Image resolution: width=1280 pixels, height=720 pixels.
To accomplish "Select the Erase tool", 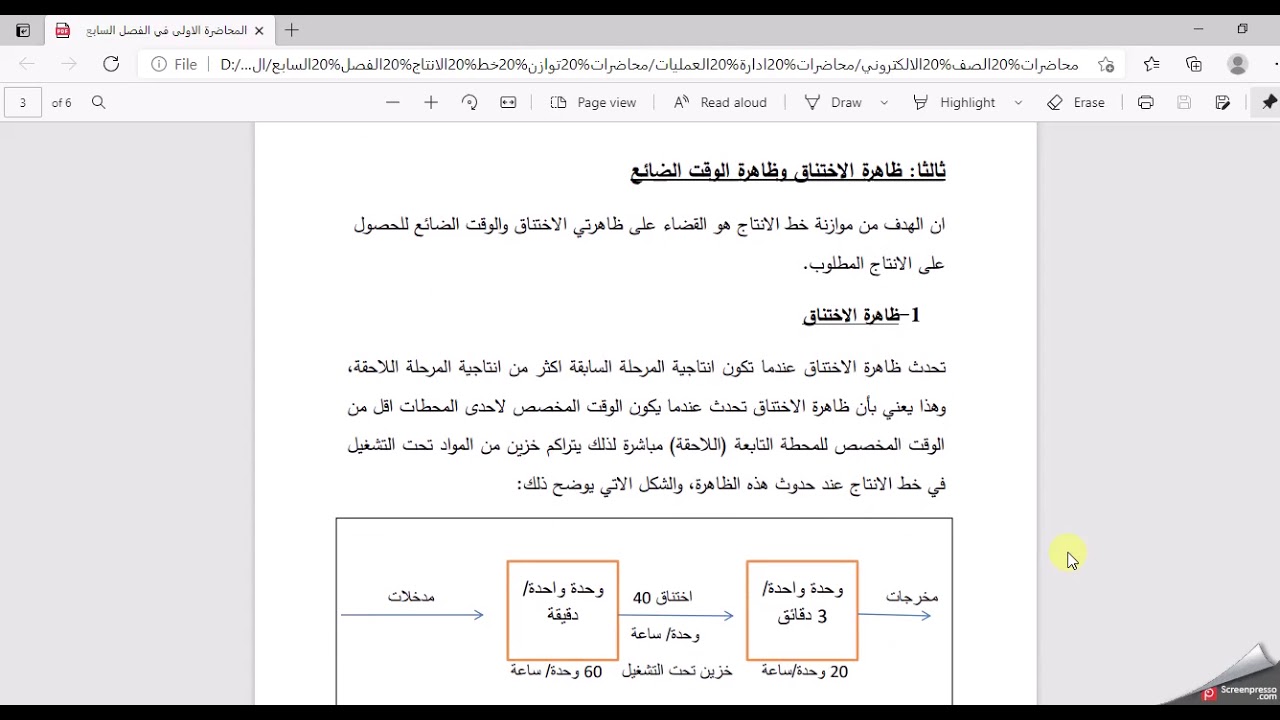I will tap(1076, 102).
